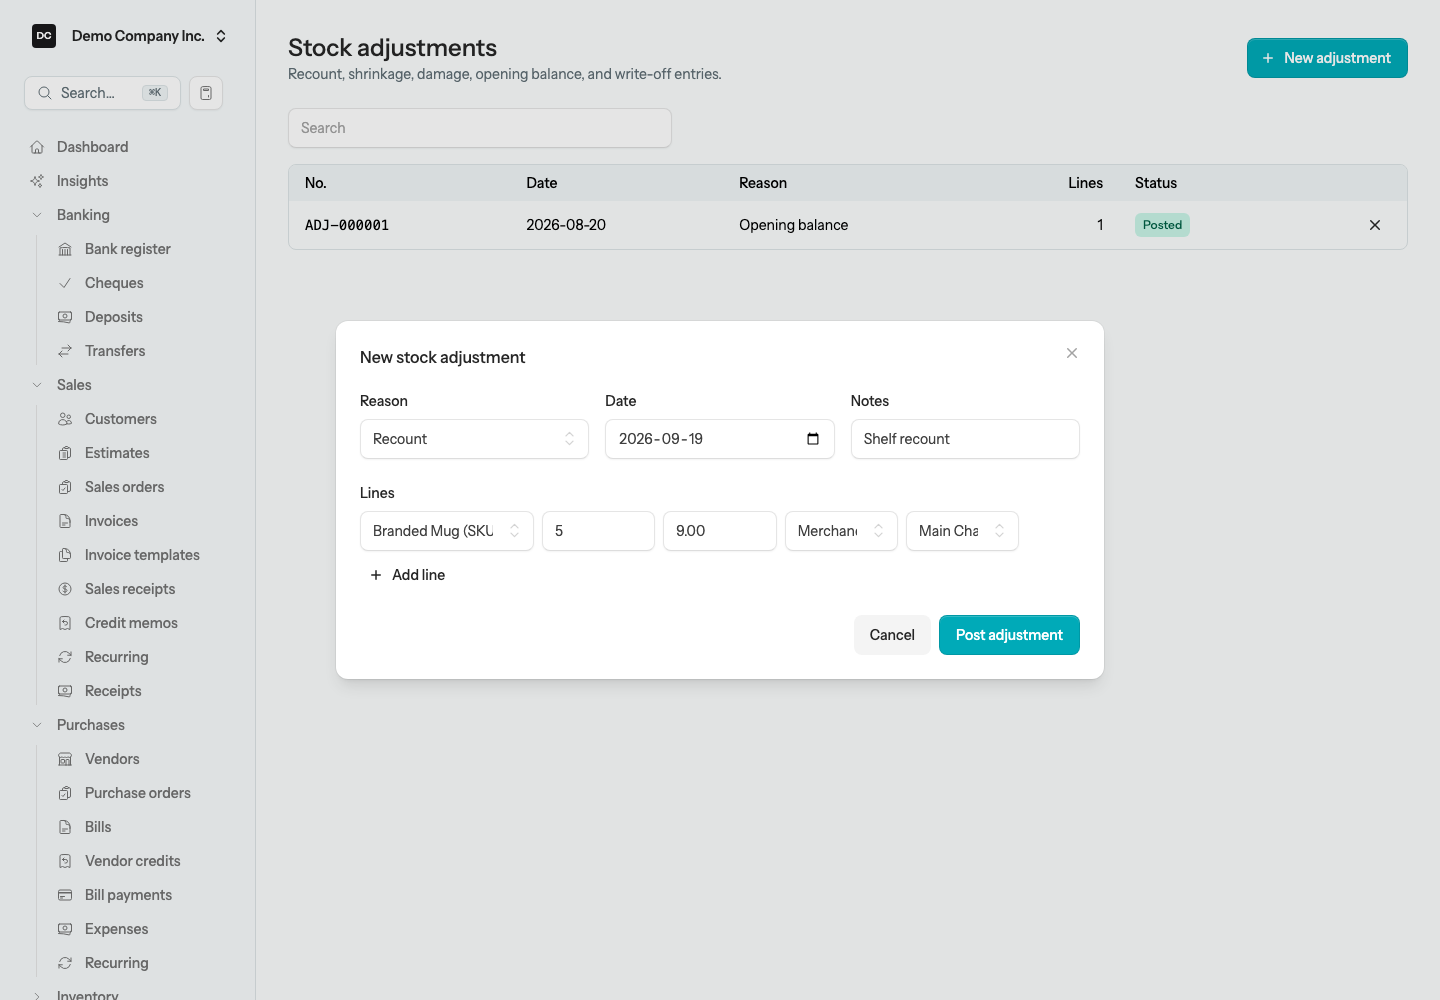Click the Post adjustment button
Image resolution: width=1440 pixels, height=1000 pixels.
tap(1009, 635)
